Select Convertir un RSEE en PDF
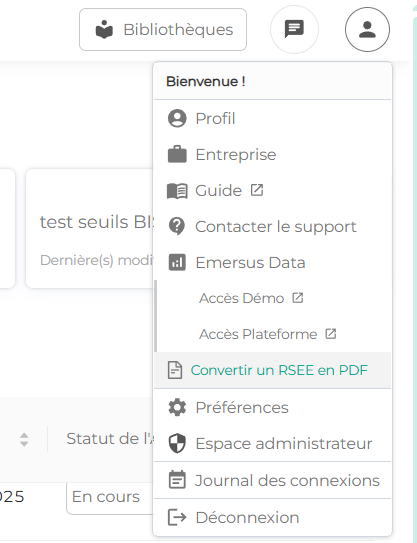 click(x=272, y=370)
